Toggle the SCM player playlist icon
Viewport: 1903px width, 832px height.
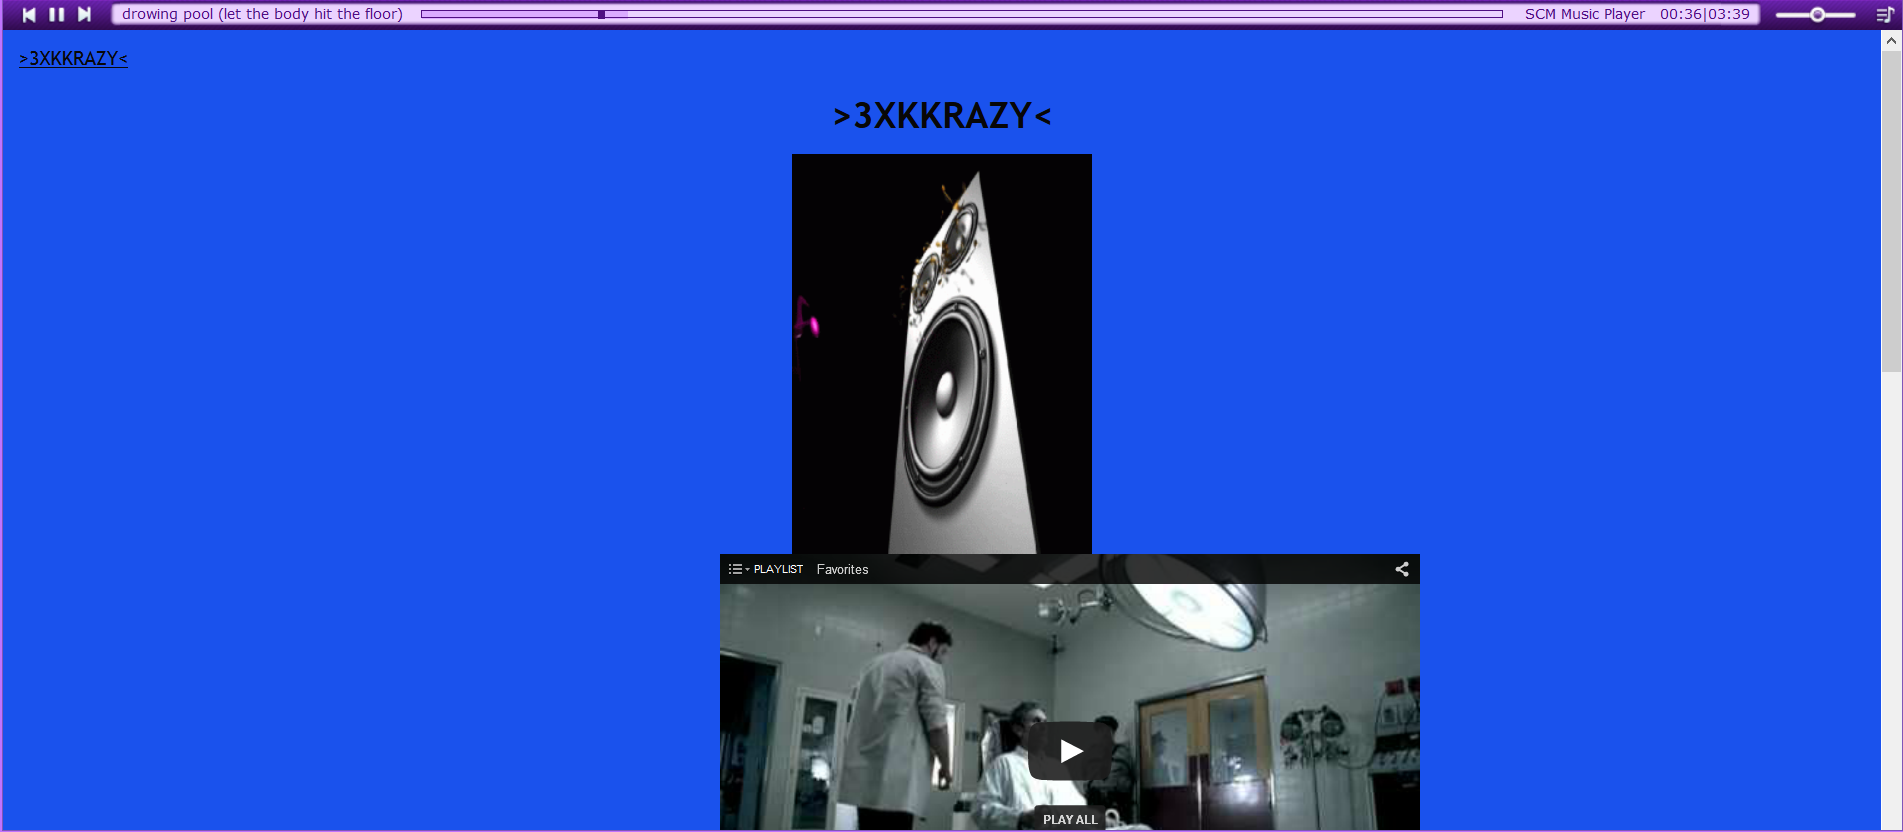1884,14
